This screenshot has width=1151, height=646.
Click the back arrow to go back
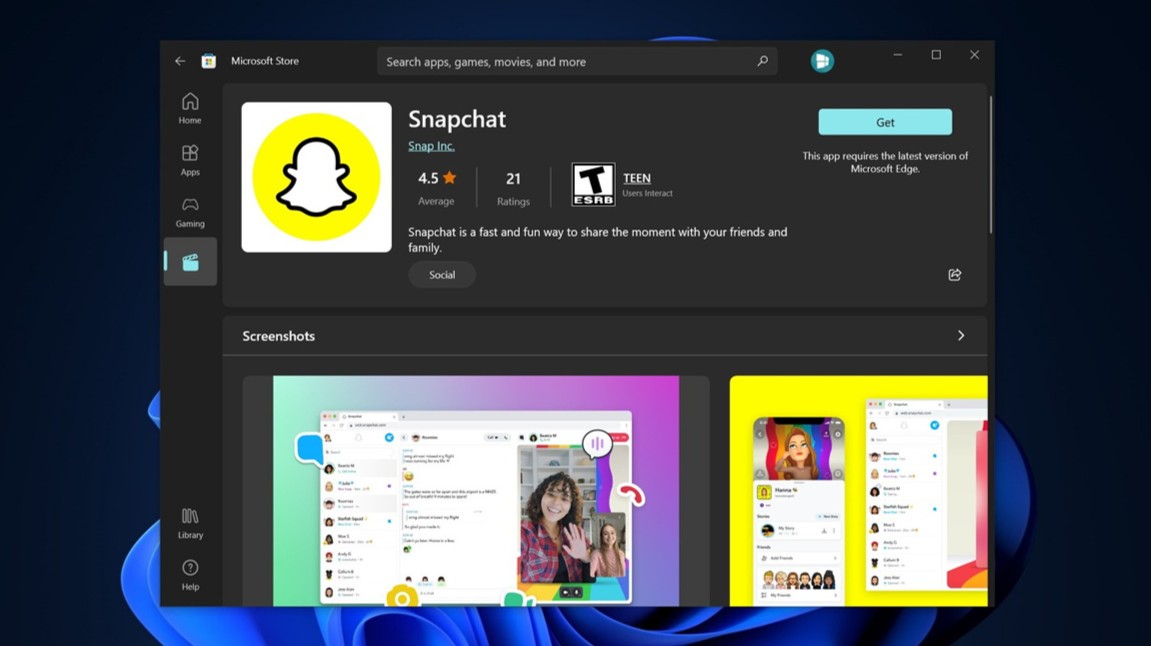tap(180, 60)
